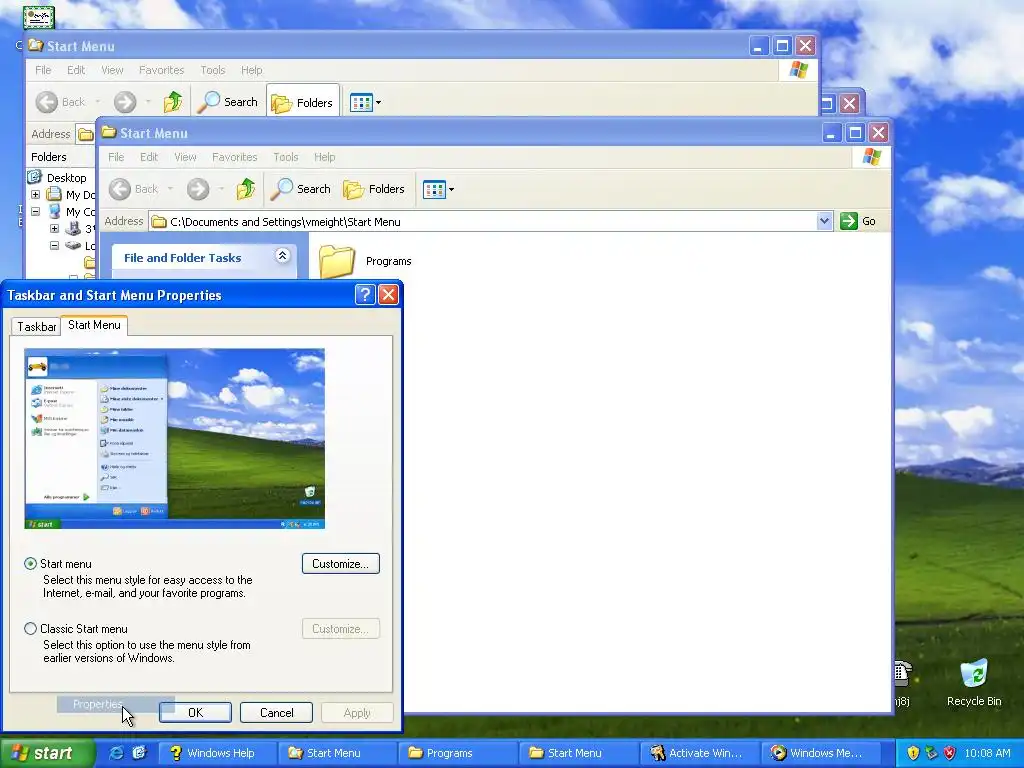
Task: Expand the floppy drive node in Folders tree
Action: (55, 229)
